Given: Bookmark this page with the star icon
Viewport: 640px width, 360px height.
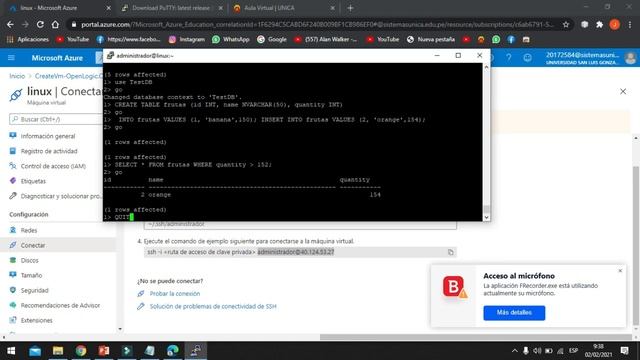Looking at the screenshot, I should (x=566, y=24).
